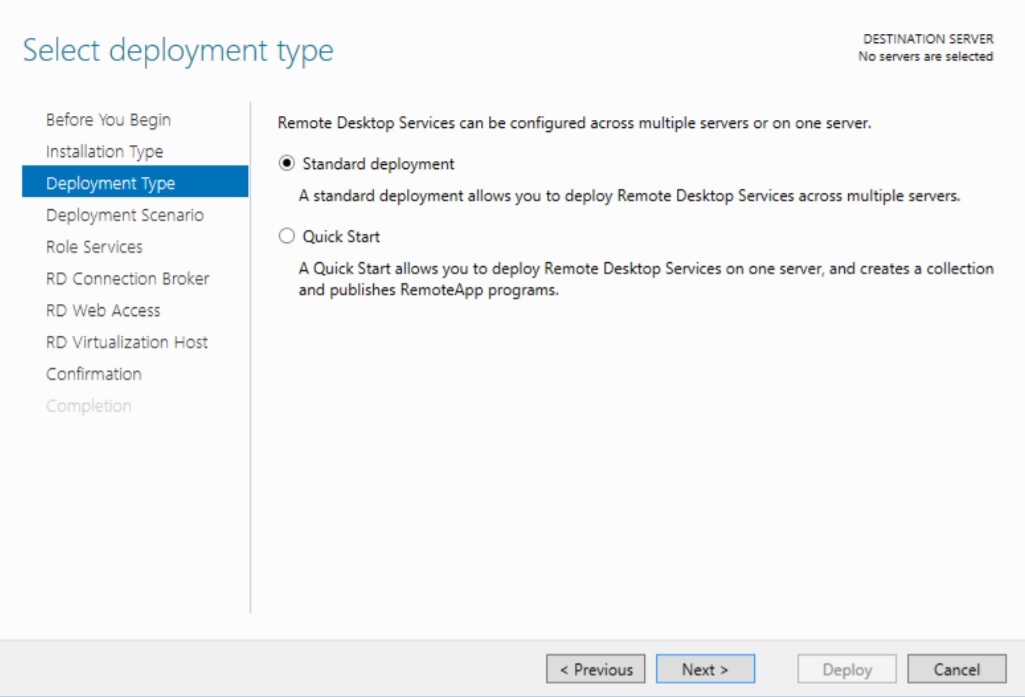
Task: Select the Standard deployment radio button
Action: point(286,163)
